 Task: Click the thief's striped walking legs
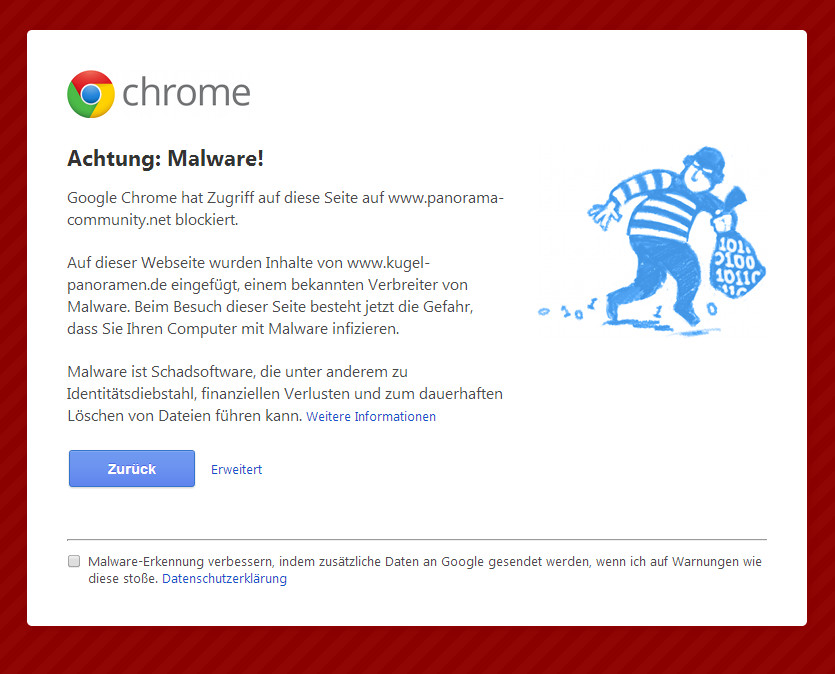click(x=665, y=290)
